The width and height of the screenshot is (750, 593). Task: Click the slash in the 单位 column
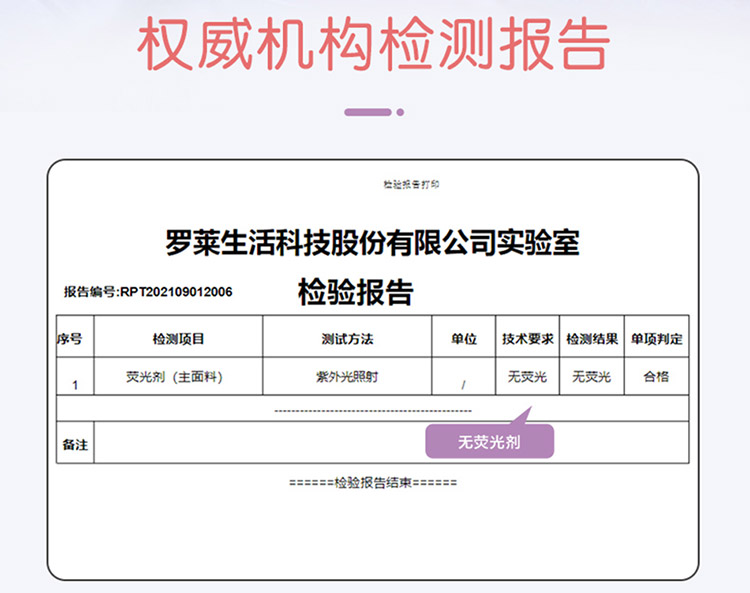463,384
